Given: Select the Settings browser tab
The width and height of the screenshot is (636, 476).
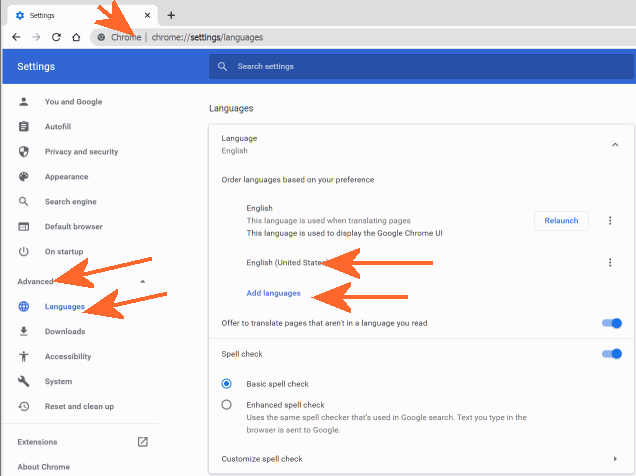Looking at the screenshot, I should [82, 15].
